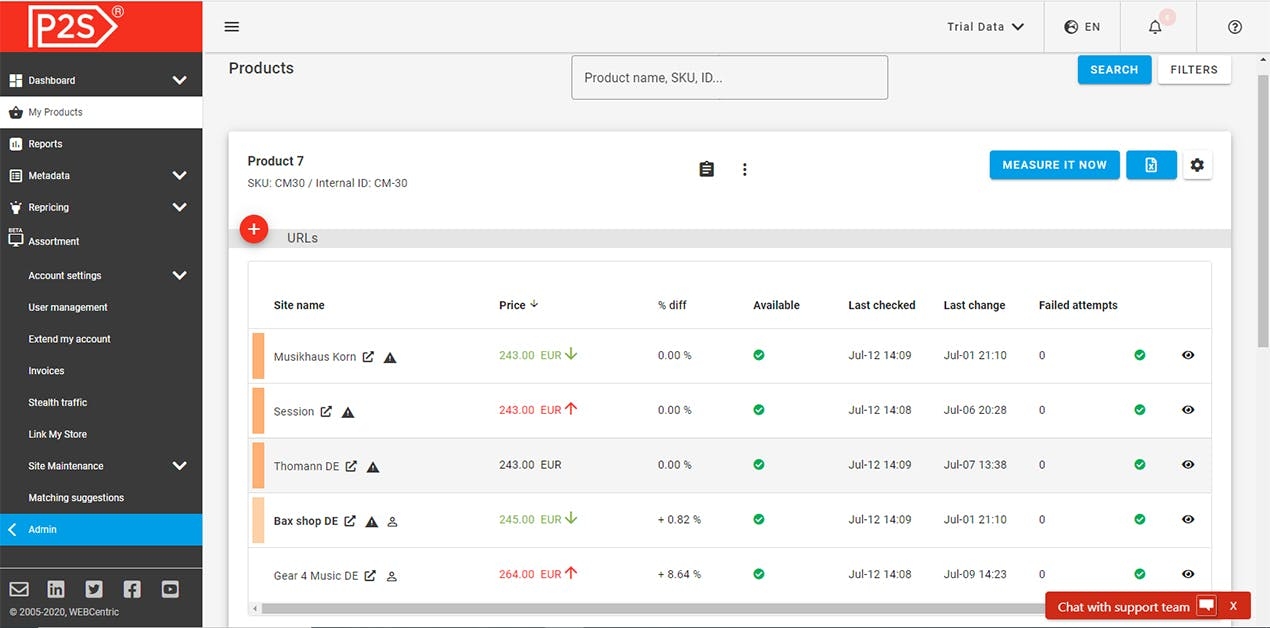Sort by Price column arrow

pos(534,304)
